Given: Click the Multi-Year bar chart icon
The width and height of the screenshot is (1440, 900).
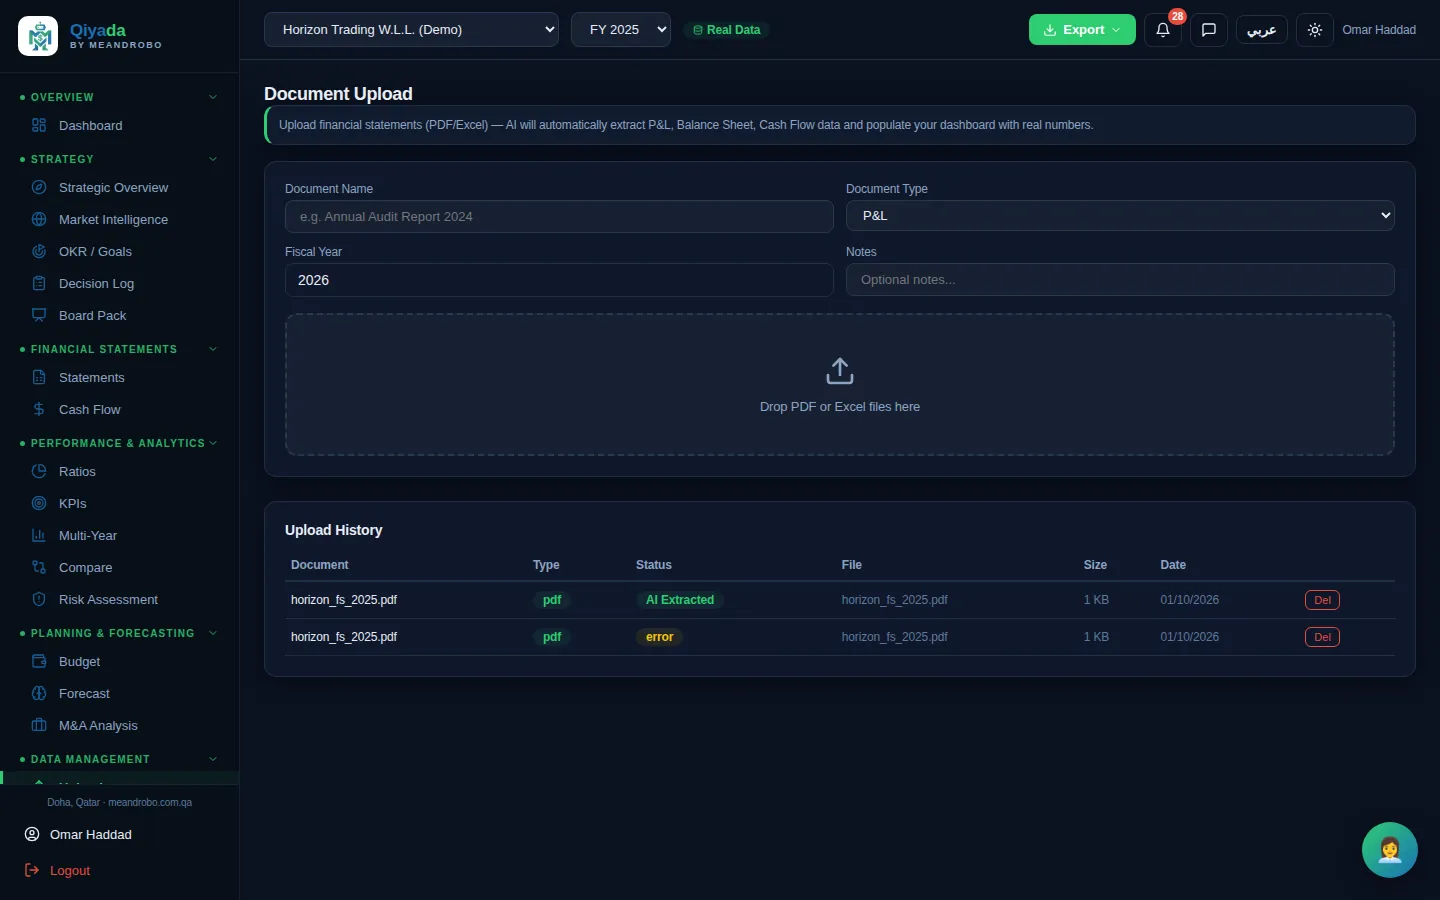Looking at the screenshot, I should pyautogui.click(x=39, y=535).
